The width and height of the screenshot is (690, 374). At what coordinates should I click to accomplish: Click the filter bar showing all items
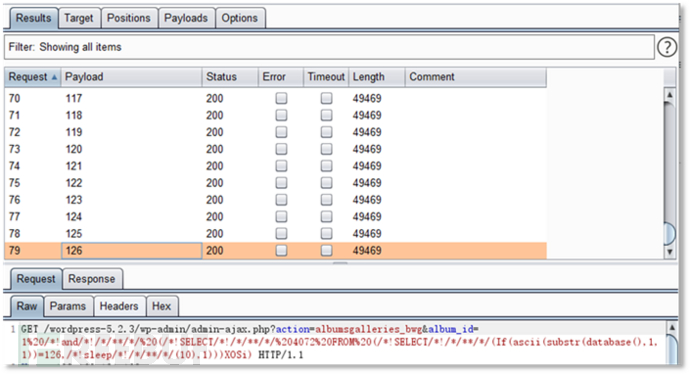[329, 47]
